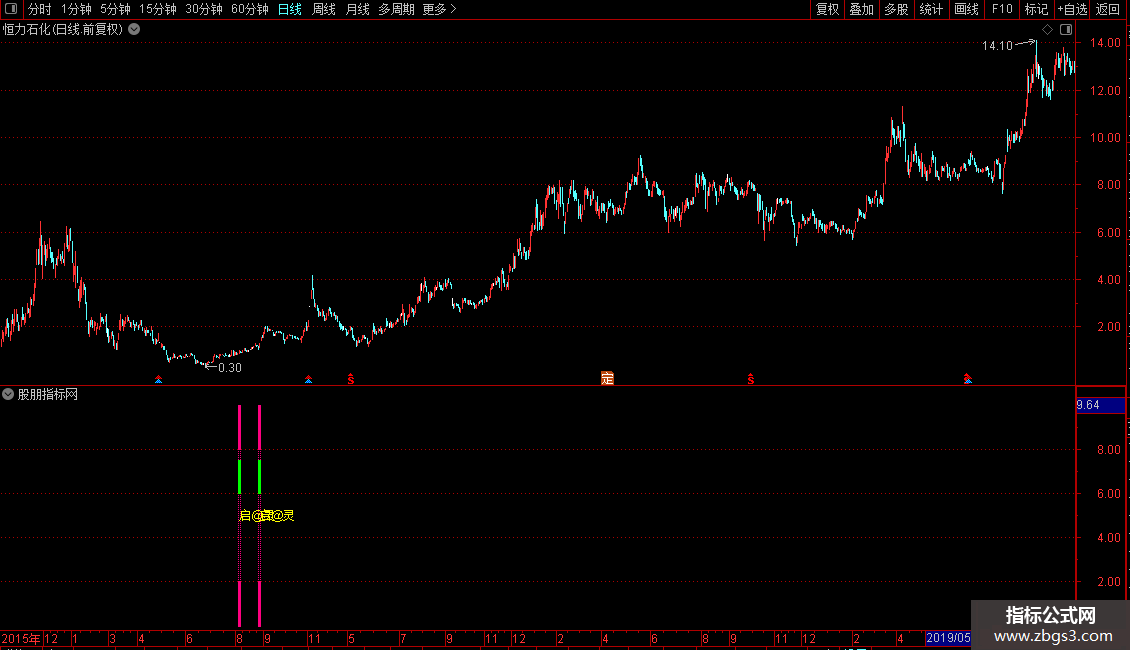This screenshot has width=1130, height=650.
Task: Click the 股朋指标网 indicator title
Action: (48, 394)
